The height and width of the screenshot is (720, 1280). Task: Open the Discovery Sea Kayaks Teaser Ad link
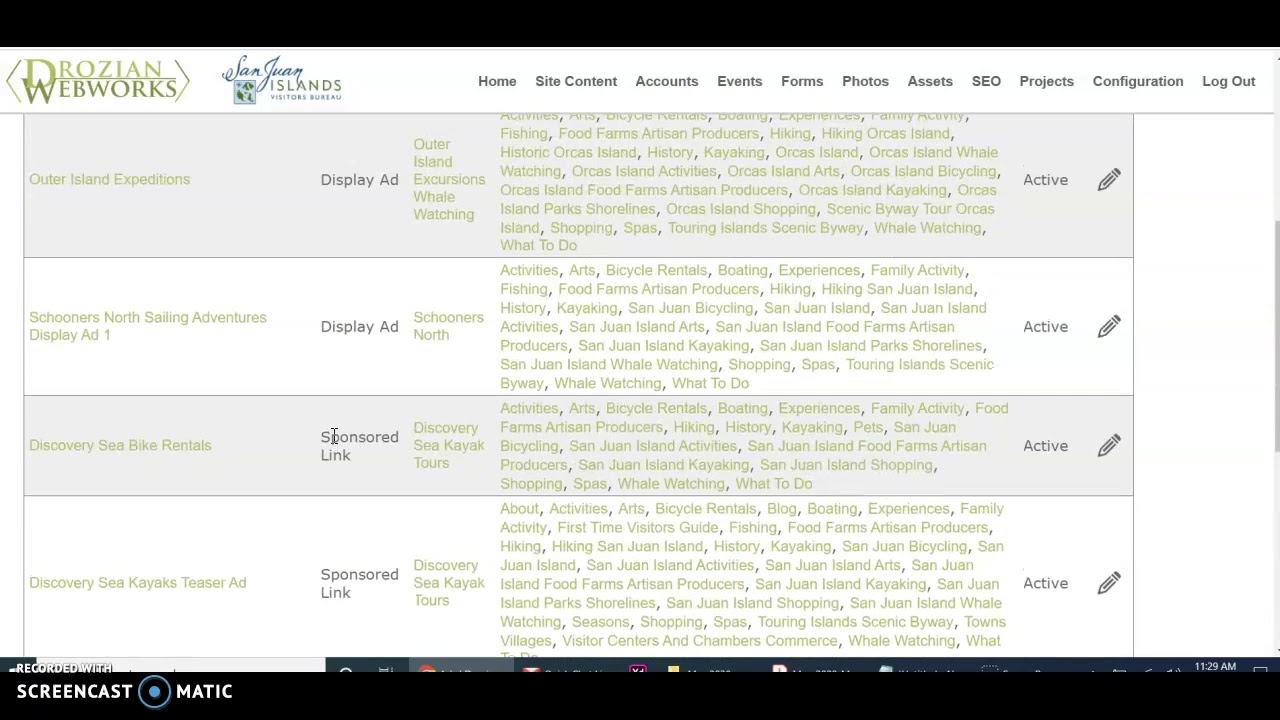[138, 582]
